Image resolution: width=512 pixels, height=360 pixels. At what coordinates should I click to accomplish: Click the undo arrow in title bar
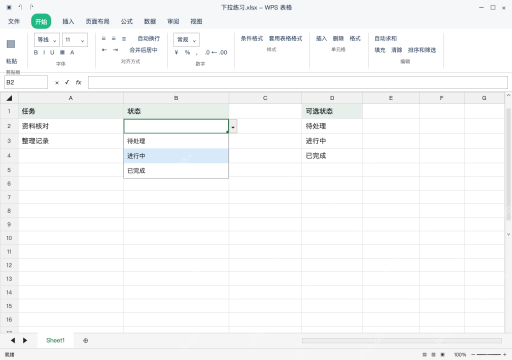coord(20,7)
